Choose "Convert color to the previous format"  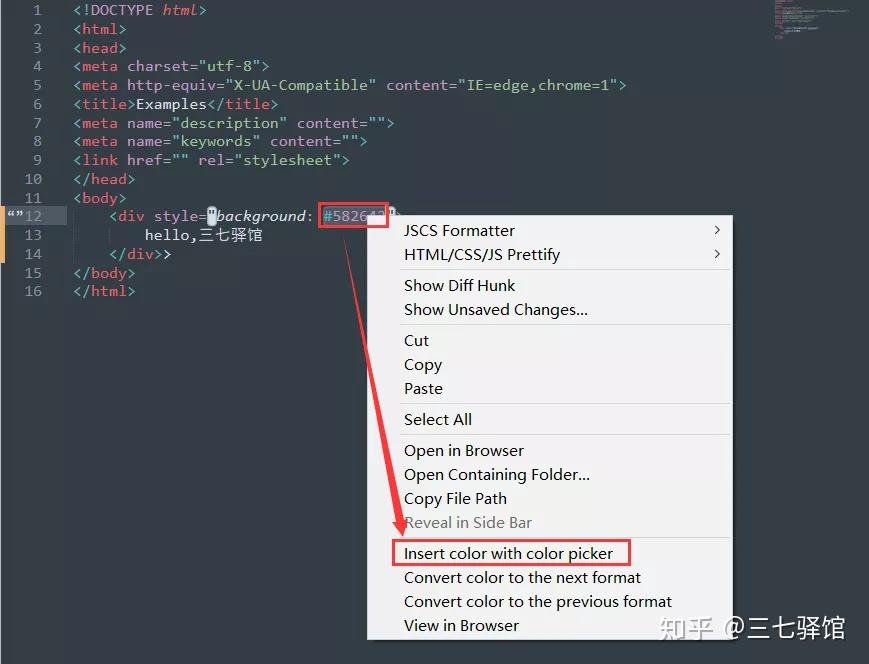537,601
